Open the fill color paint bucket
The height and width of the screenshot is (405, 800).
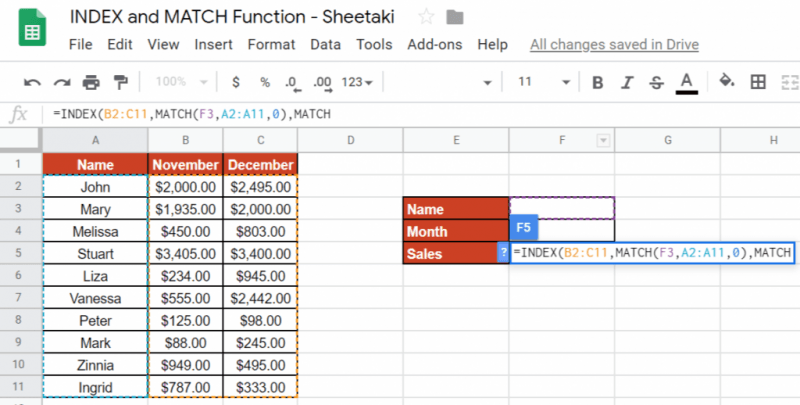pos(727,82)
